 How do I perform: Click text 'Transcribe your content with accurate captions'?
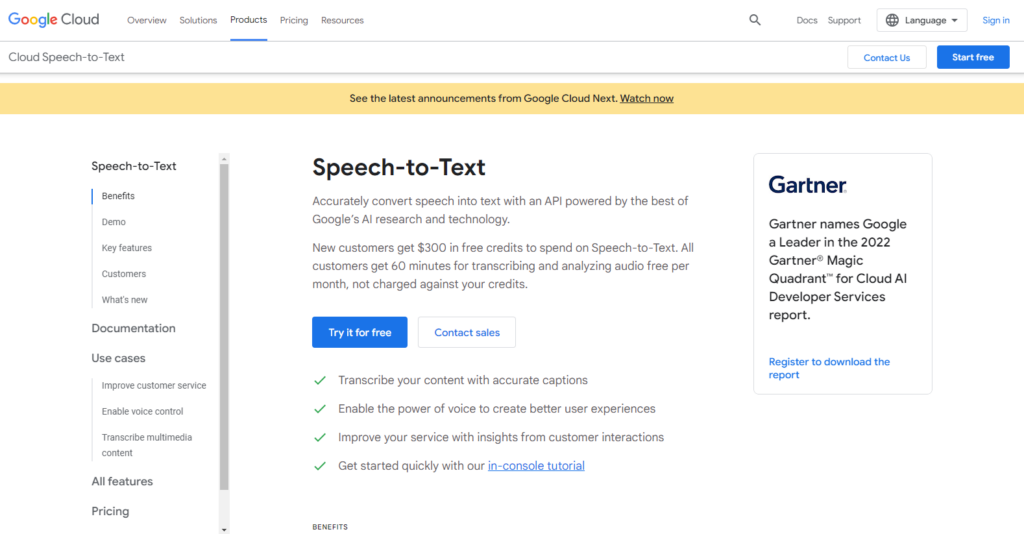click(463, 380)
